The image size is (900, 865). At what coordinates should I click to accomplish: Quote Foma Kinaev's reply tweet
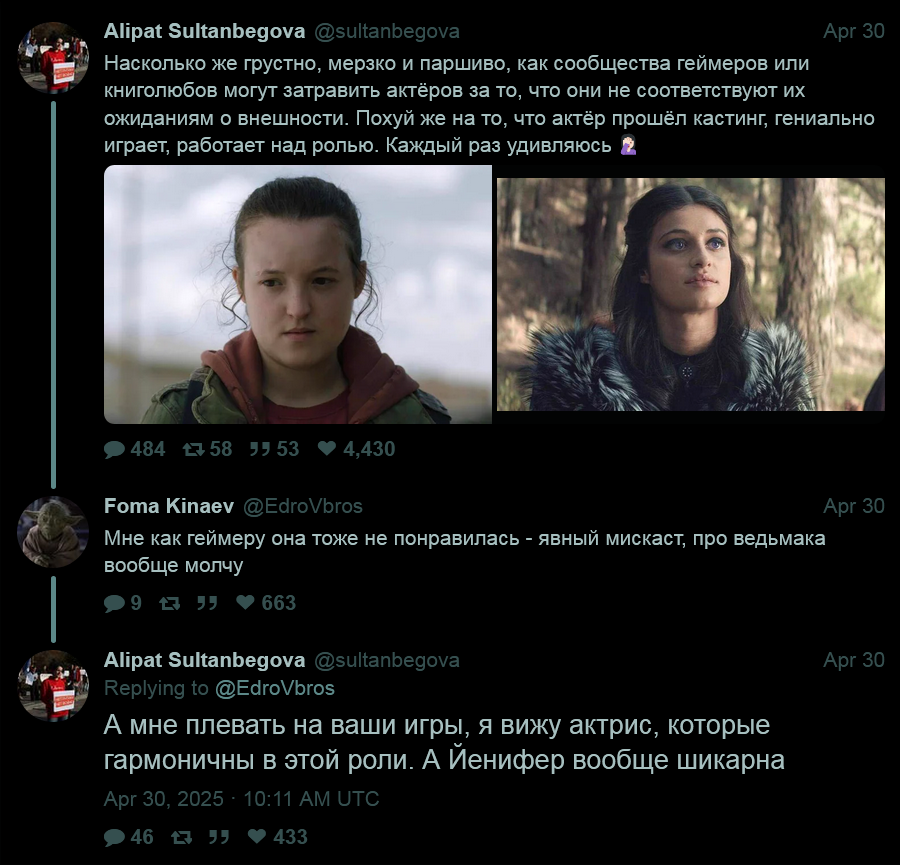[207, 603]
